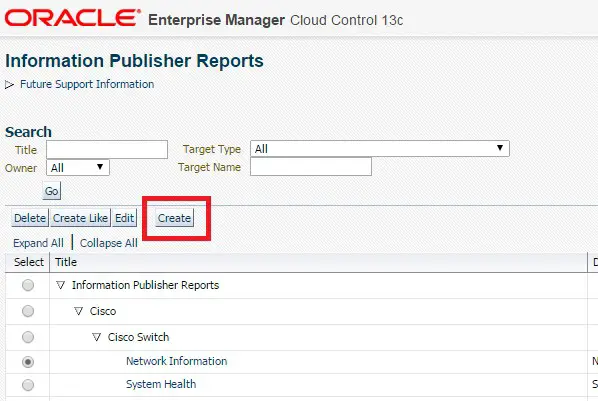Click the Target Name input field
Viewport: 598px width, 401px height.
pyautogui.click(x=311, y=167)
